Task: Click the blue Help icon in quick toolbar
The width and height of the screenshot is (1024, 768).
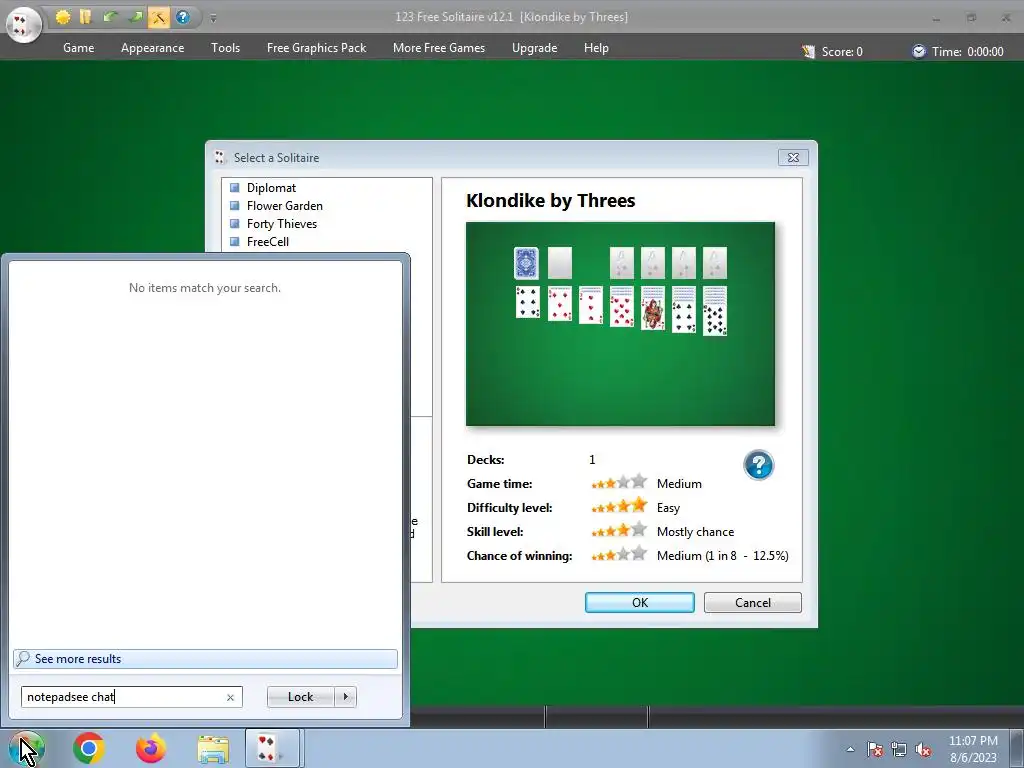Action: (x=183, y=17)
